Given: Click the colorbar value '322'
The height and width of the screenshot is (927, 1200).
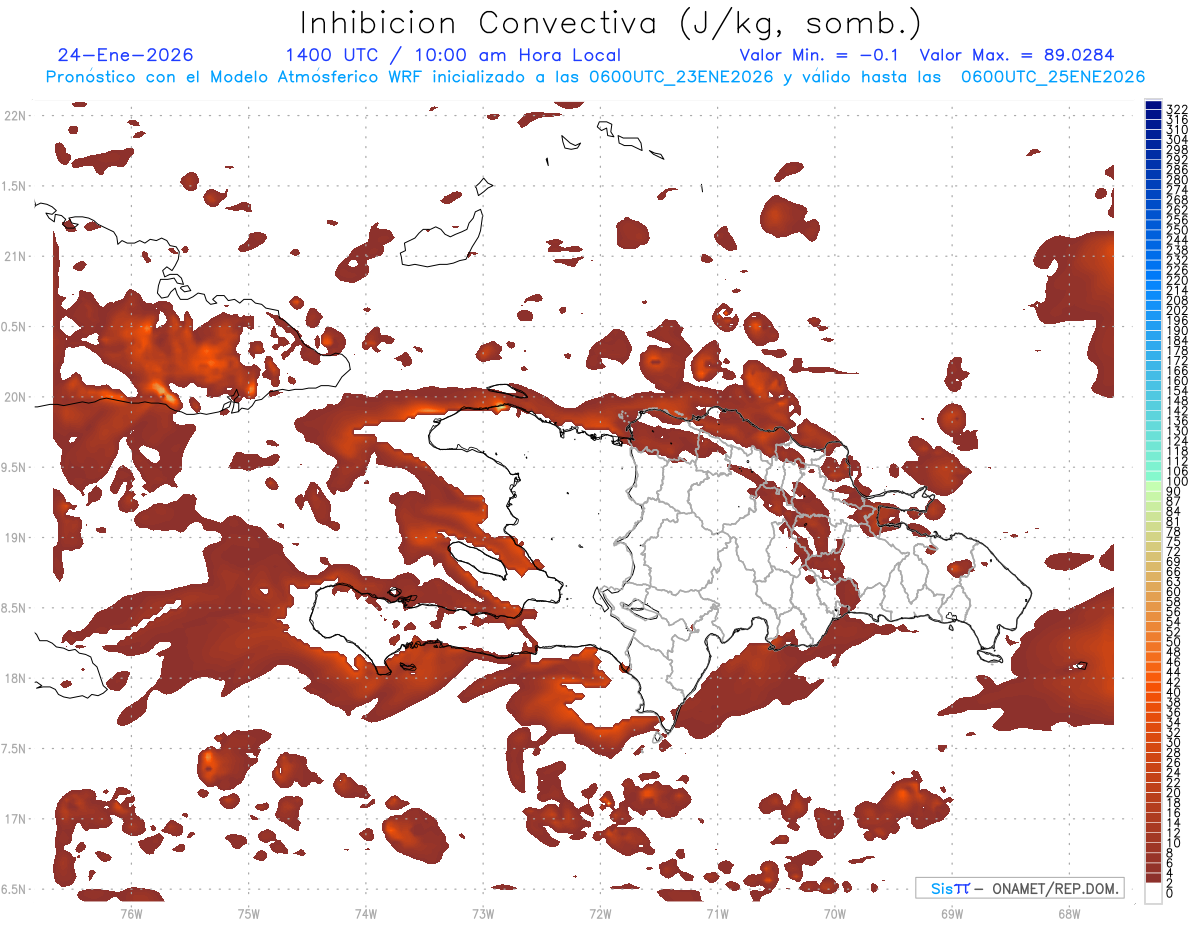Looking at the screenshot, I should click(1176, 109).
